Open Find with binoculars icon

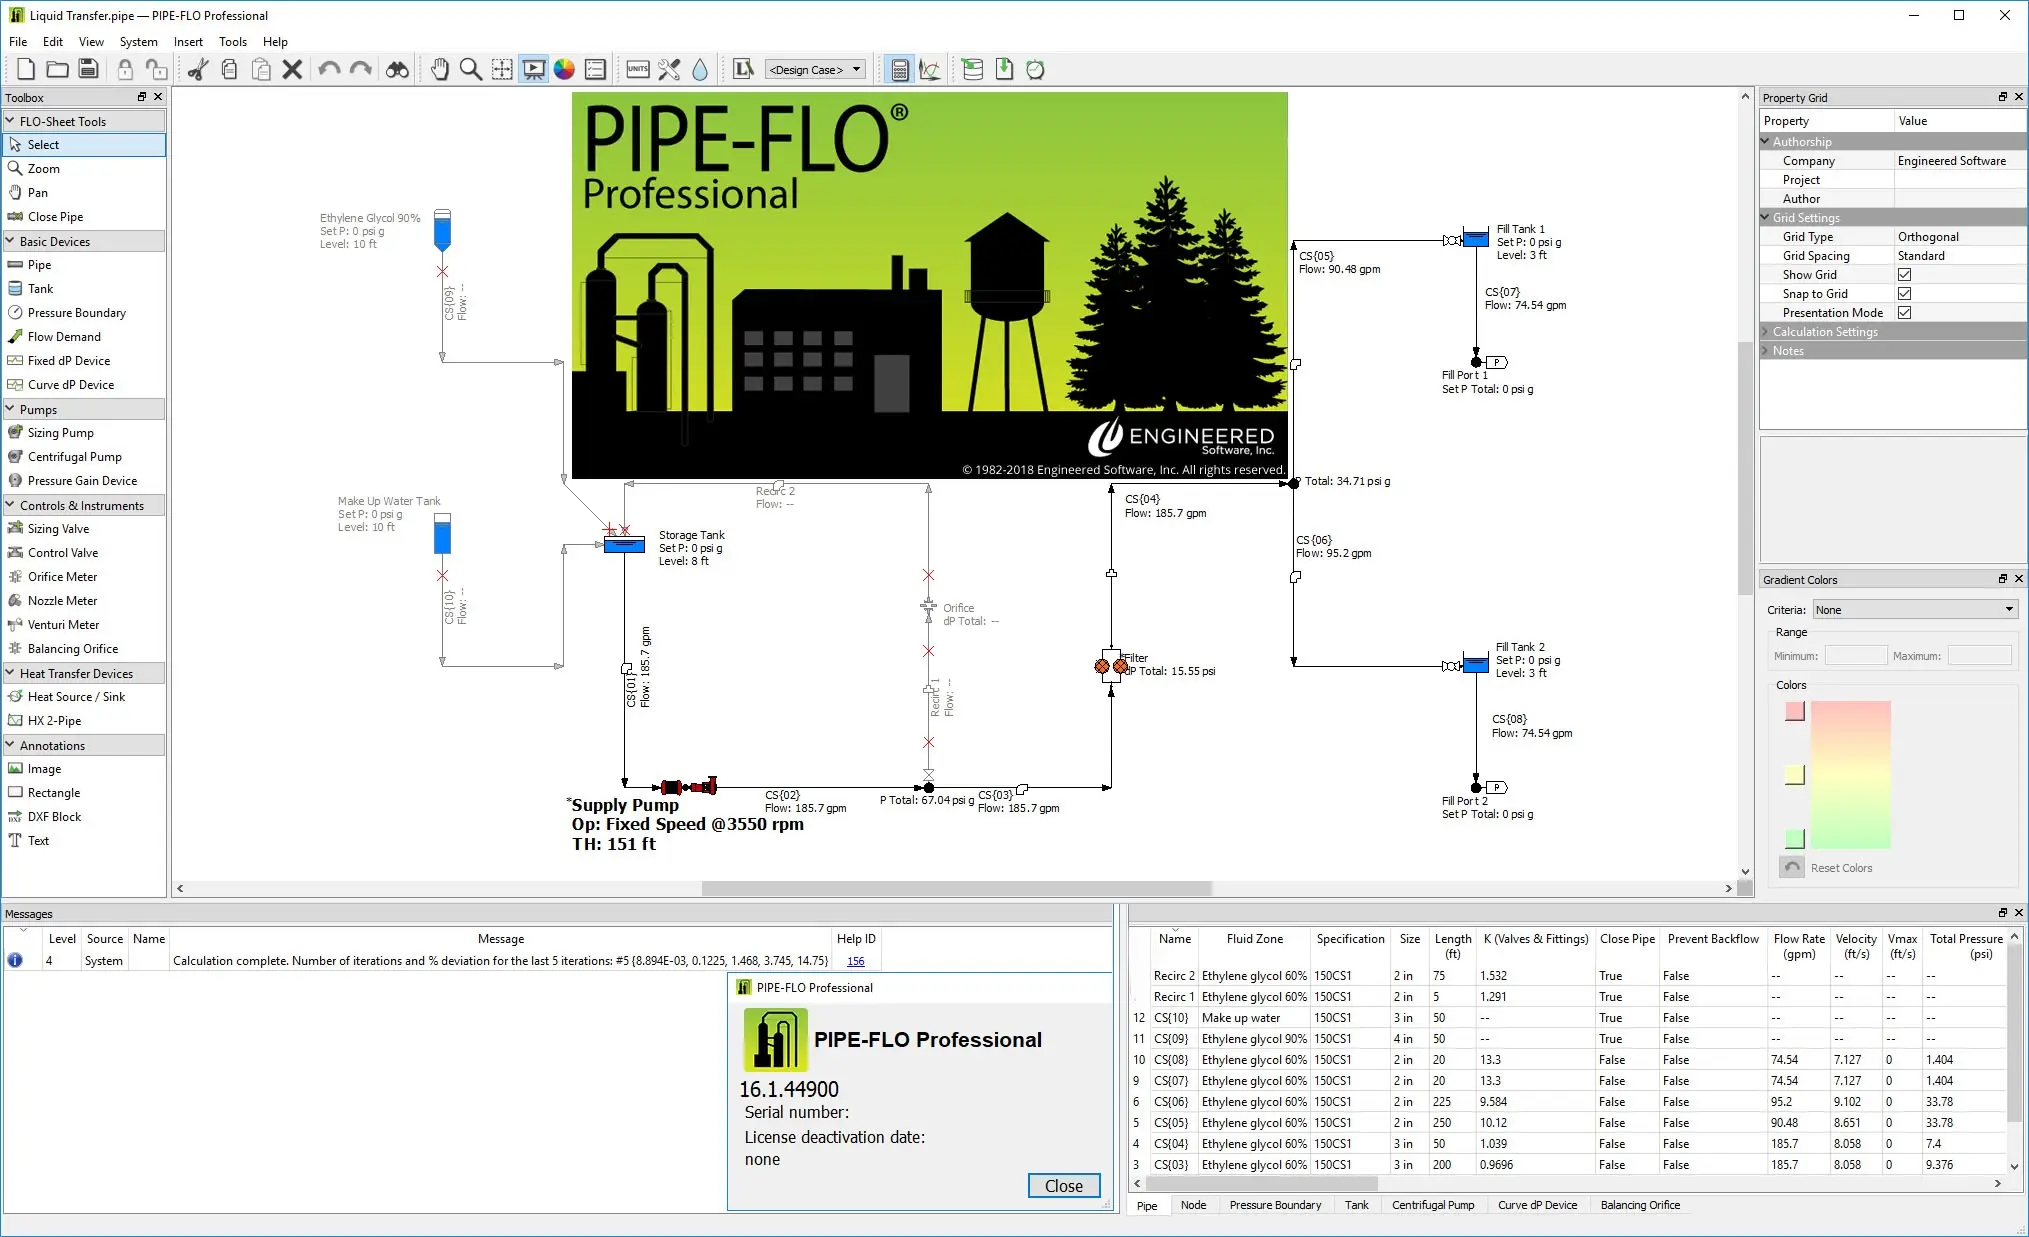(397, 69)
